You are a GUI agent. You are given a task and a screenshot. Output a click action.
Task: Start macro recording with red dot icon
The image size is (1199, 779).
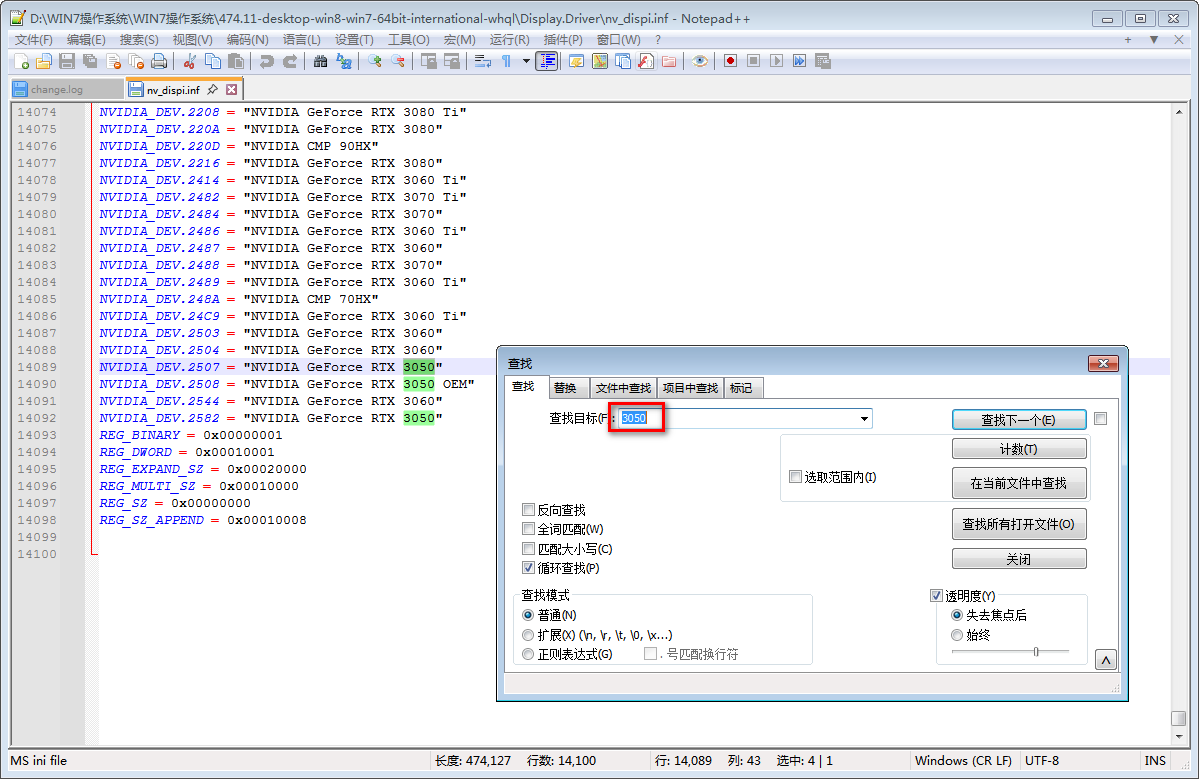730,61
